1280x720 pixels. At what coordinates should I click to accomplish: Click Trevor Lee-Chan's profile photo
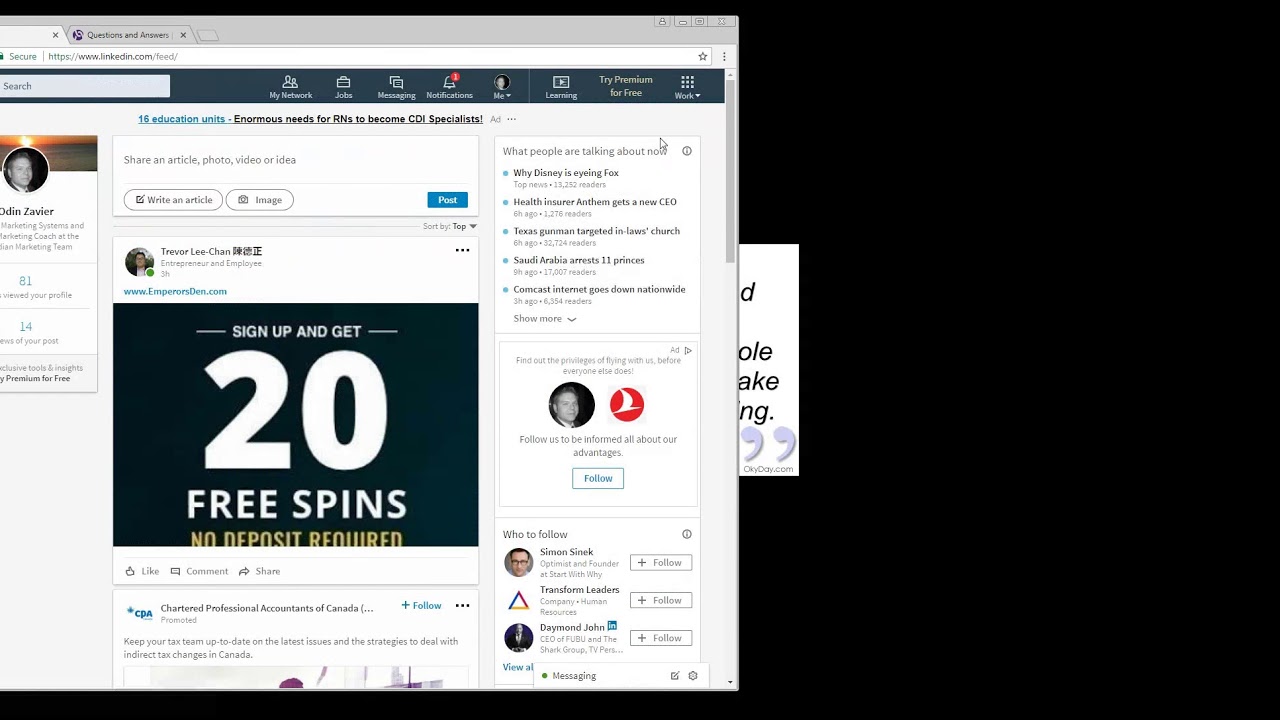point(139,261)
